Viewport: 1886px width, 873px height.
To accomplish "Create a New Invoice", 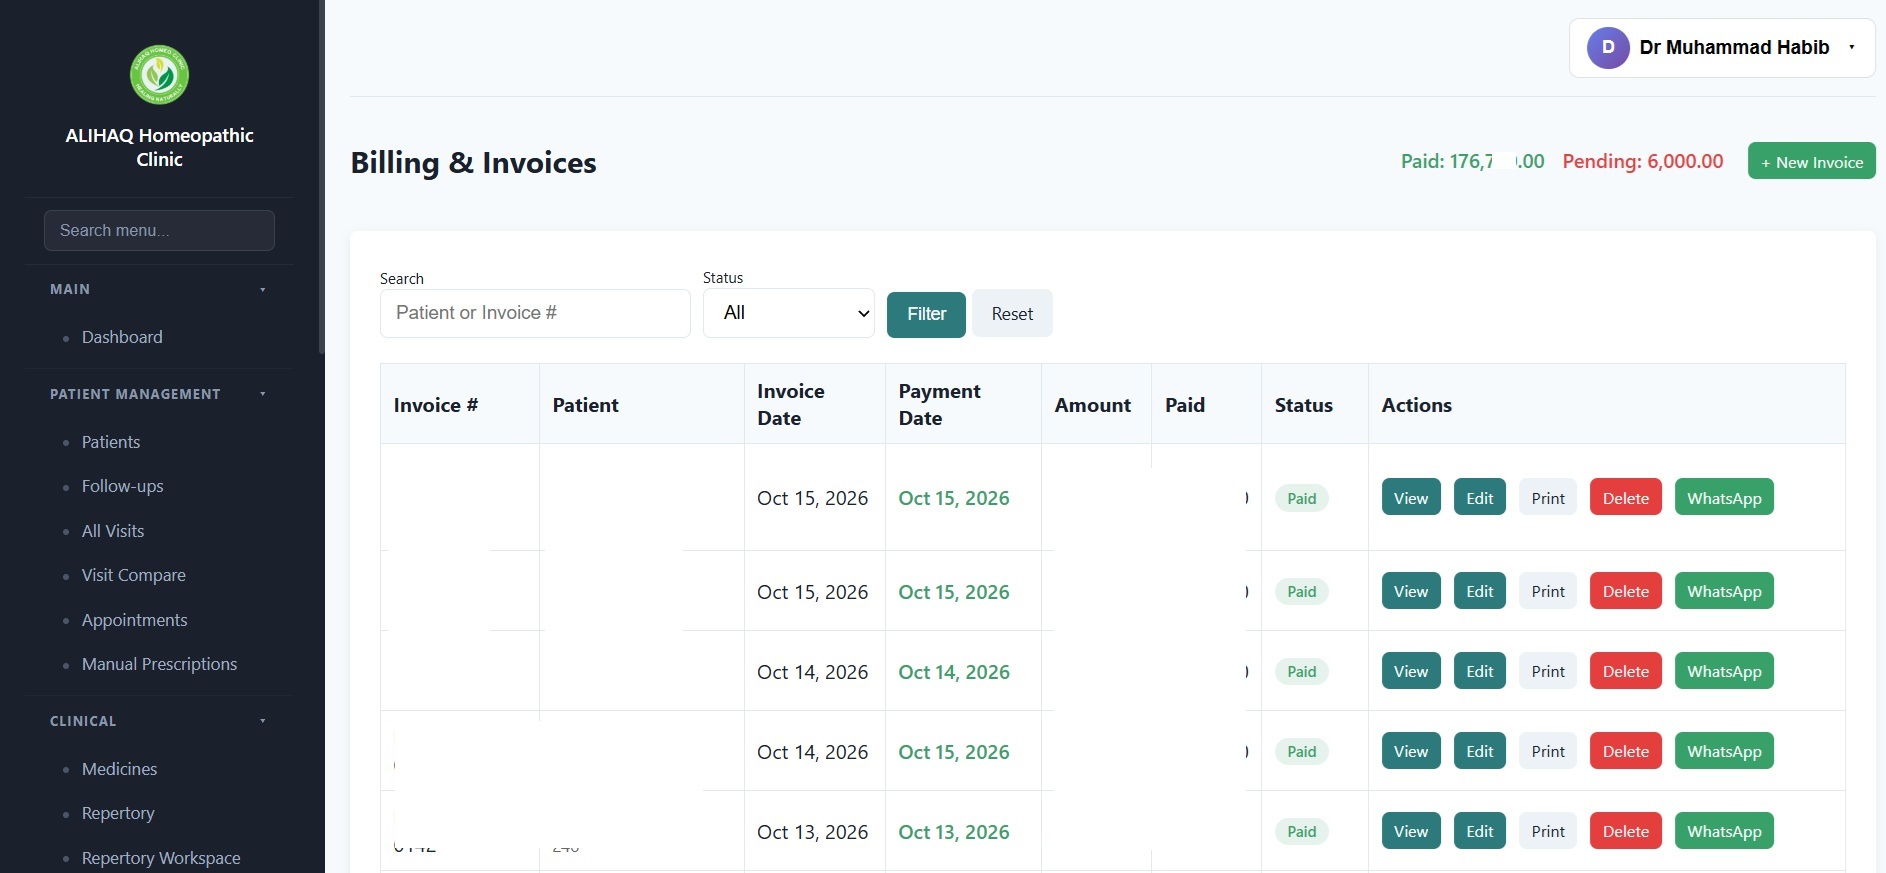I will click(x=1811, y=162).
